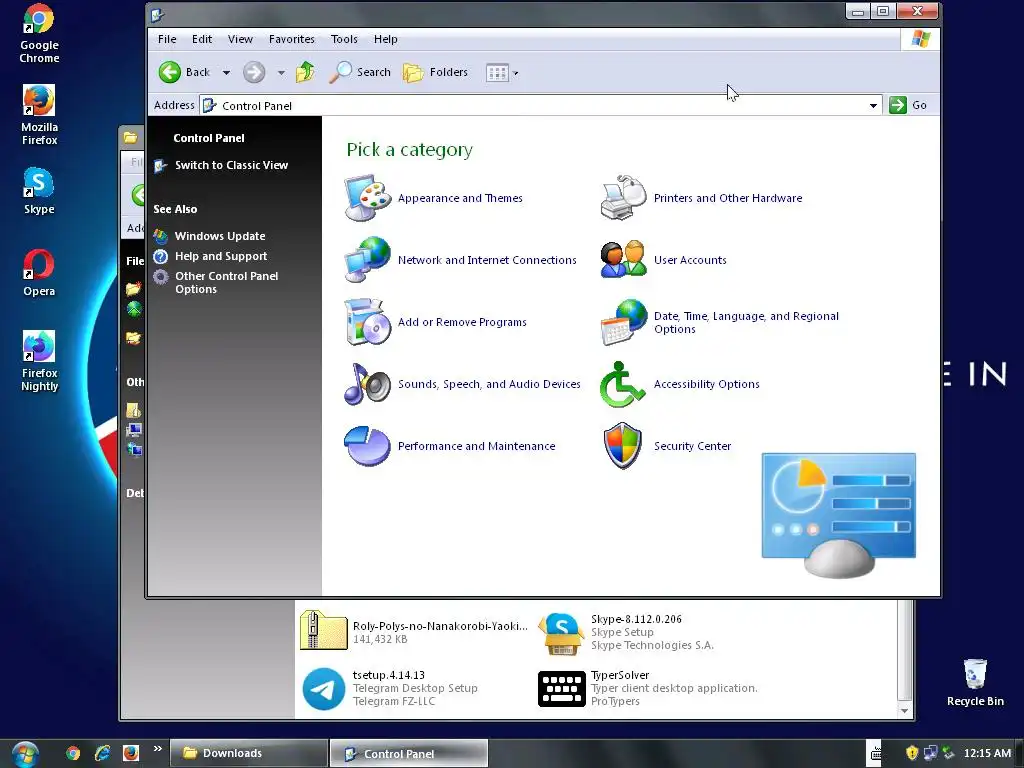
Task: Select the Recycle Bin desktop icon
Action: tap(975, 682)
